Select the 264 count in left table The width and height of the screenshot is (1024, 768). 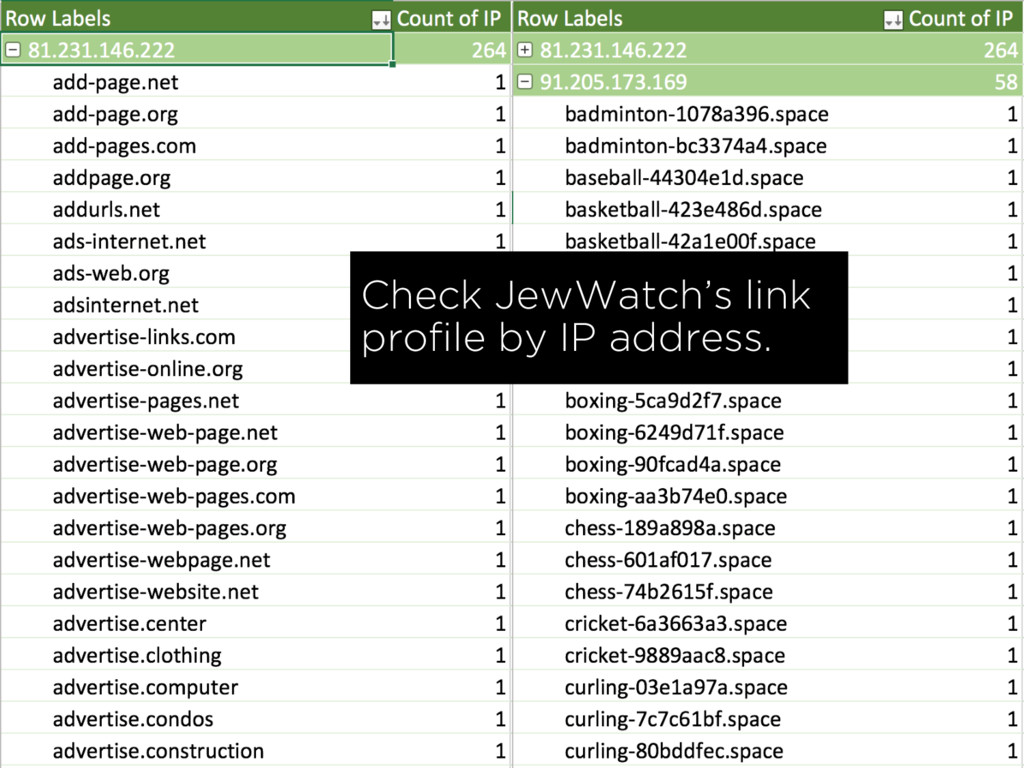pos(488,50)
